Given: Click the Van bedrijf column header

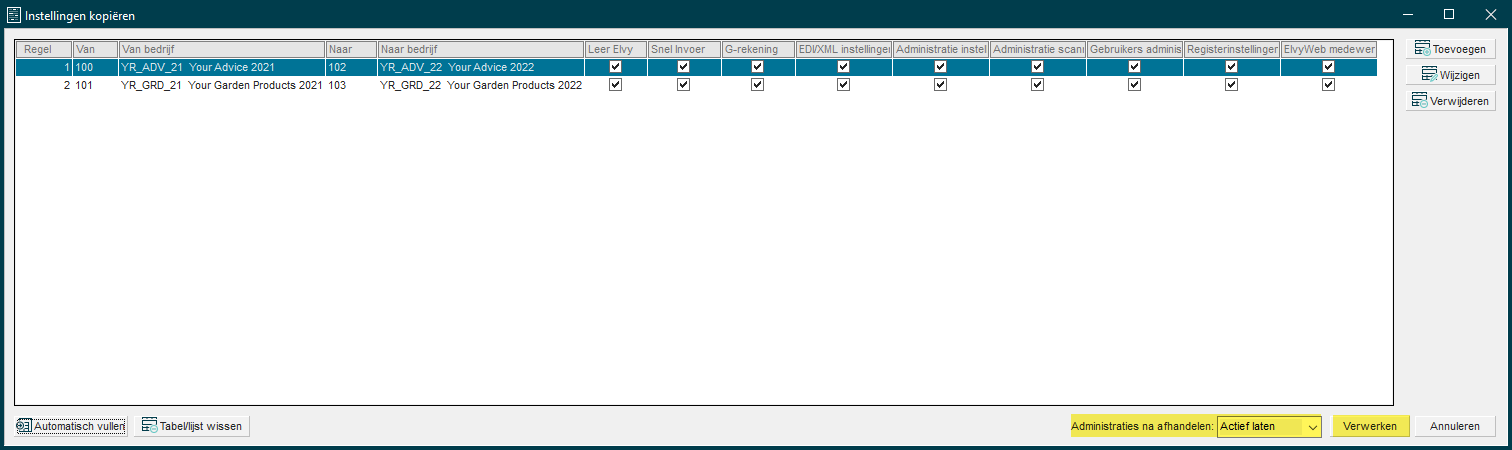Looking at the screenshot, I should pyautogui.click(x=222, y=49).
